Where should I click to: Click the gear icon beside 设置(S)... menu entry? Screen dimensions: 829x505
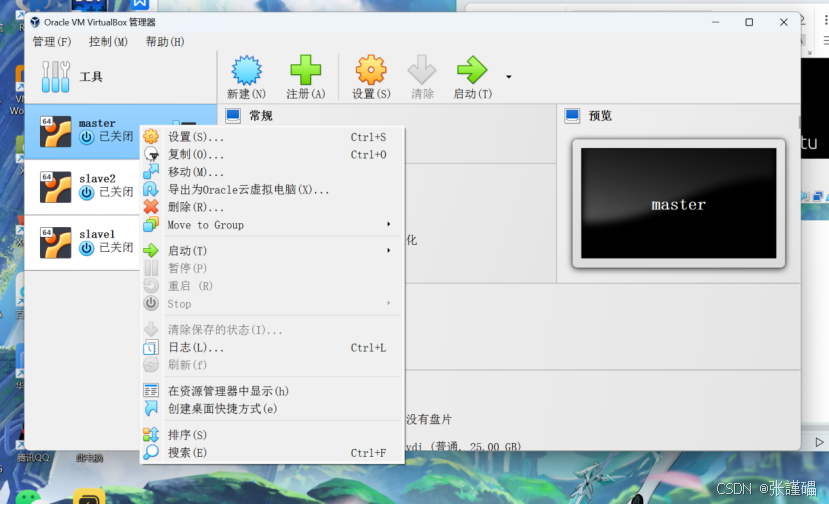tap(151, 136)
